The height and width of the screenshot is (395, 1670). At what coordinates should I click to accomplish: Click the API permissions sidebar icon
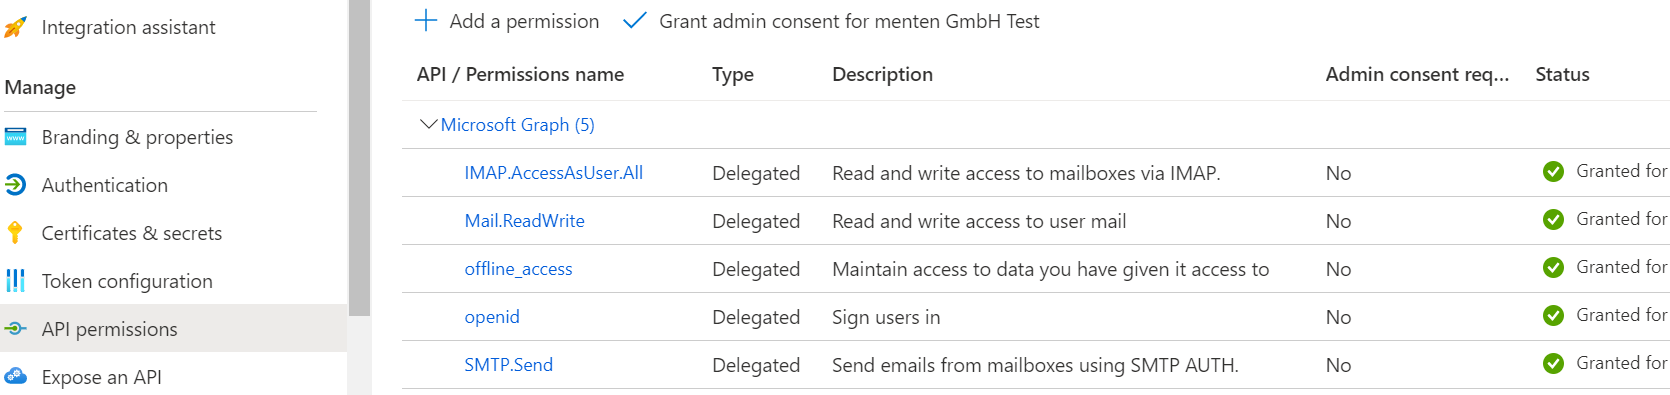pos(15,329)
